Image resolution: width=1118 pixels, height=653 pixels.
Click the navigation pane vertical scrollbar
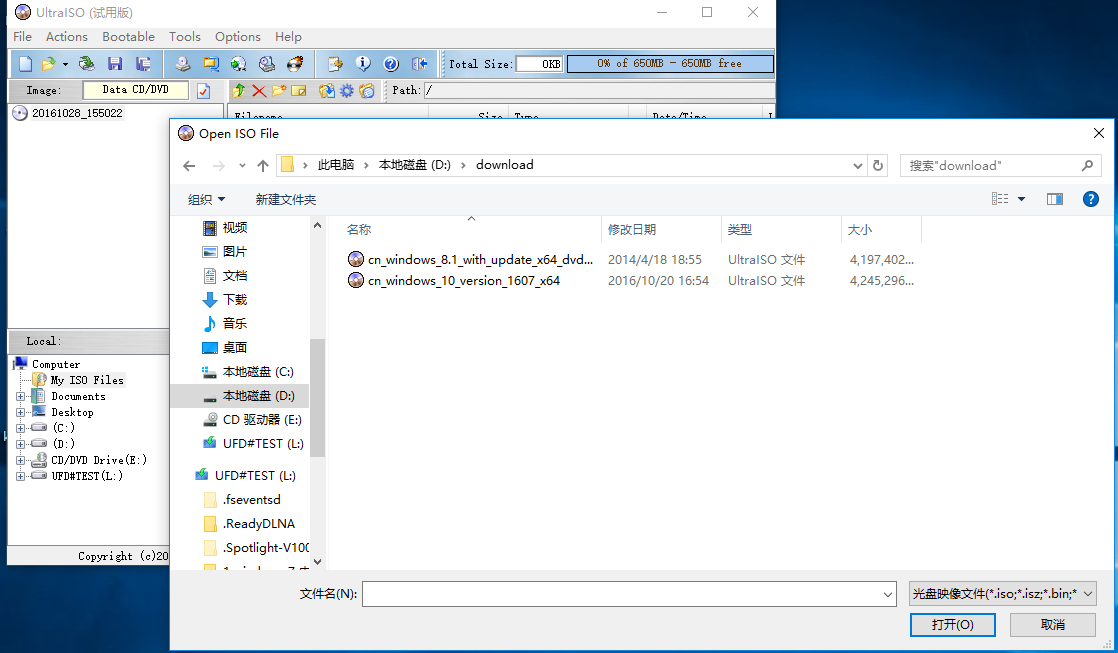pyautogui.click(x=317, y=397)
